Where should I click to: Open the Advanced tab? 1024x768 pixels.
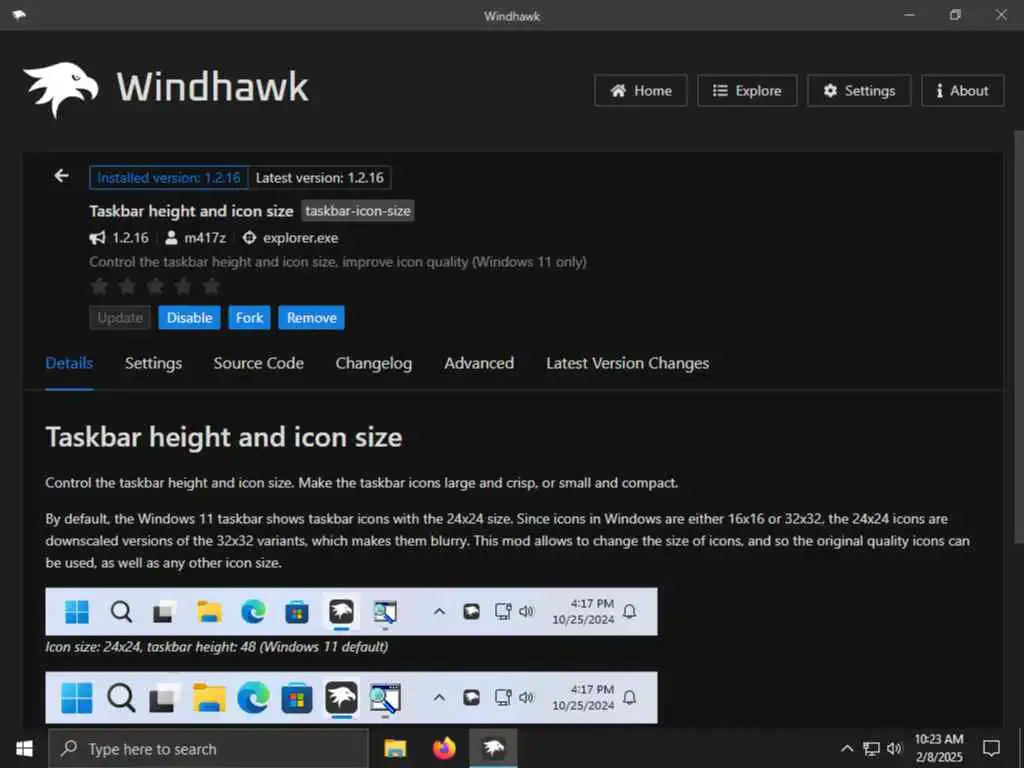479,363
